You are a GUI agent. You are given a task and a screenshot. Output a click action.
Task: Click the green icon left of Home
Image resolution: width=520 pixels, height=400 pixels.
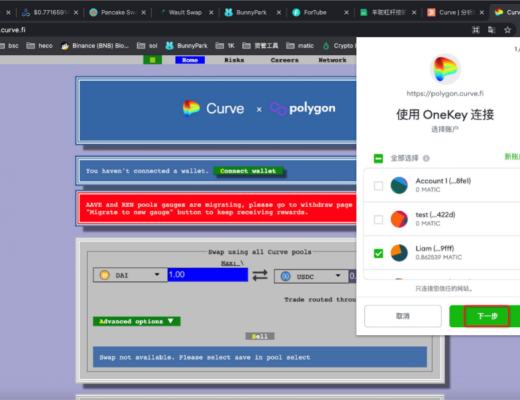(x=153, y=60)
